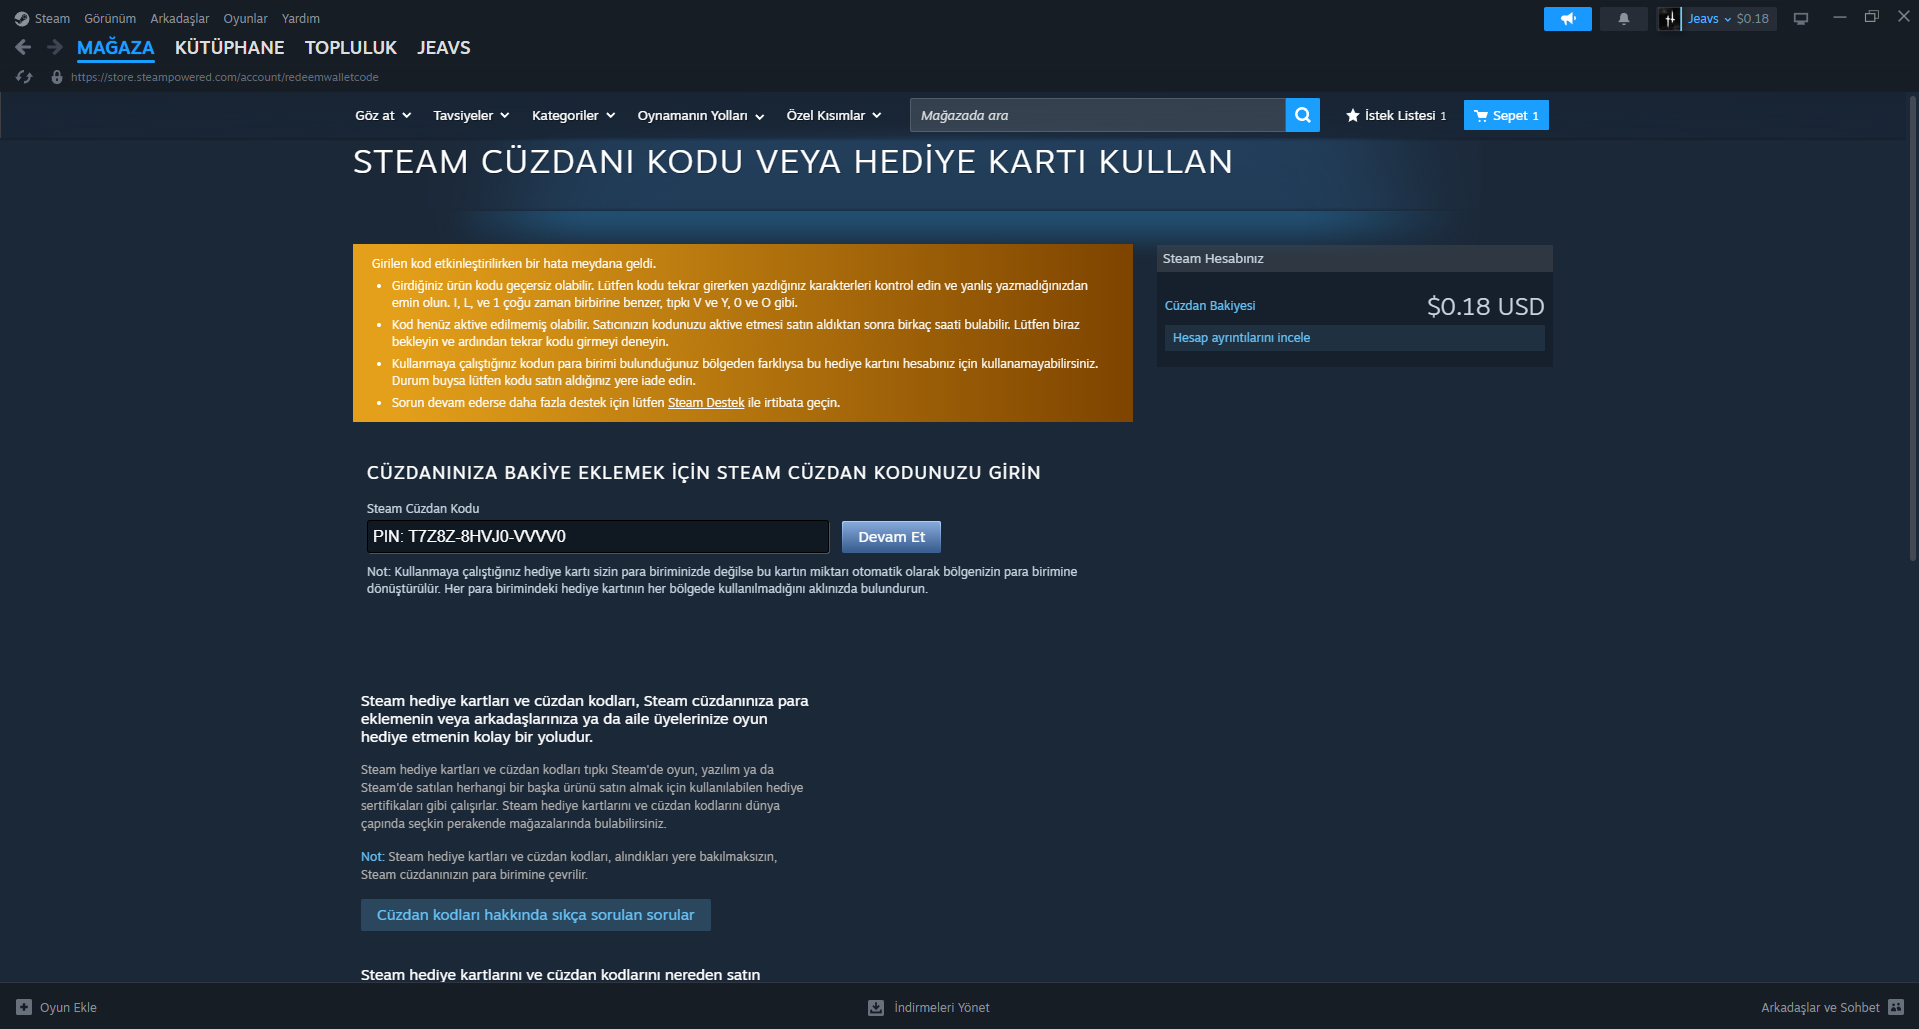Click the page vertical scrollbar

pos(1913,330)
